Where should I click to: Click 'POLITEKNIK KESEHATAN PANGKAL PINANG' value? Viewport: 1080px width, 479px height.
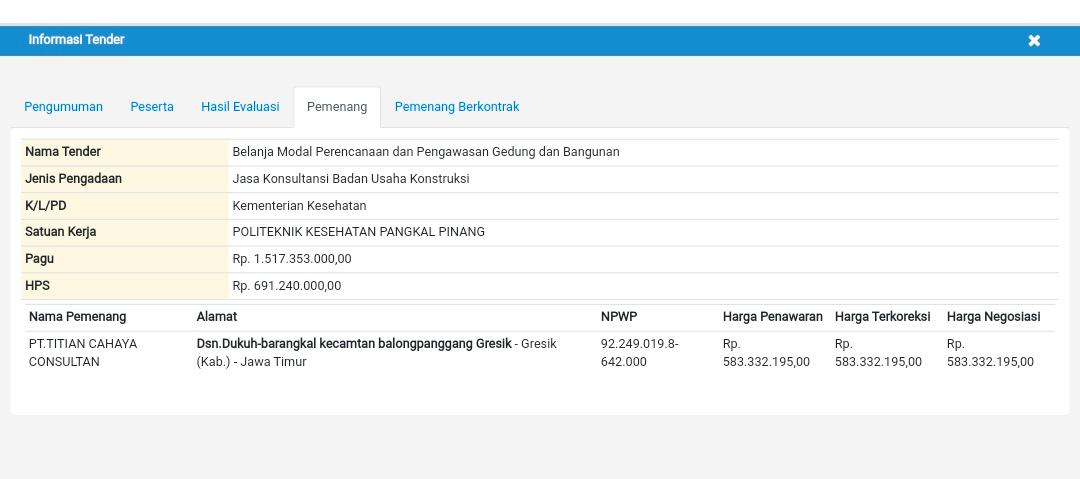[359, 232]
